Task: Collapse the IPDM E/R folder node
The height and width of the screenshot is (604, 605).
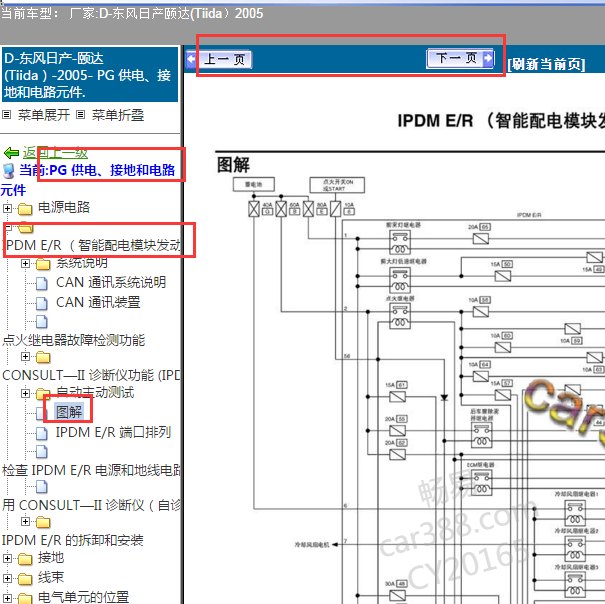Action: 7,227
